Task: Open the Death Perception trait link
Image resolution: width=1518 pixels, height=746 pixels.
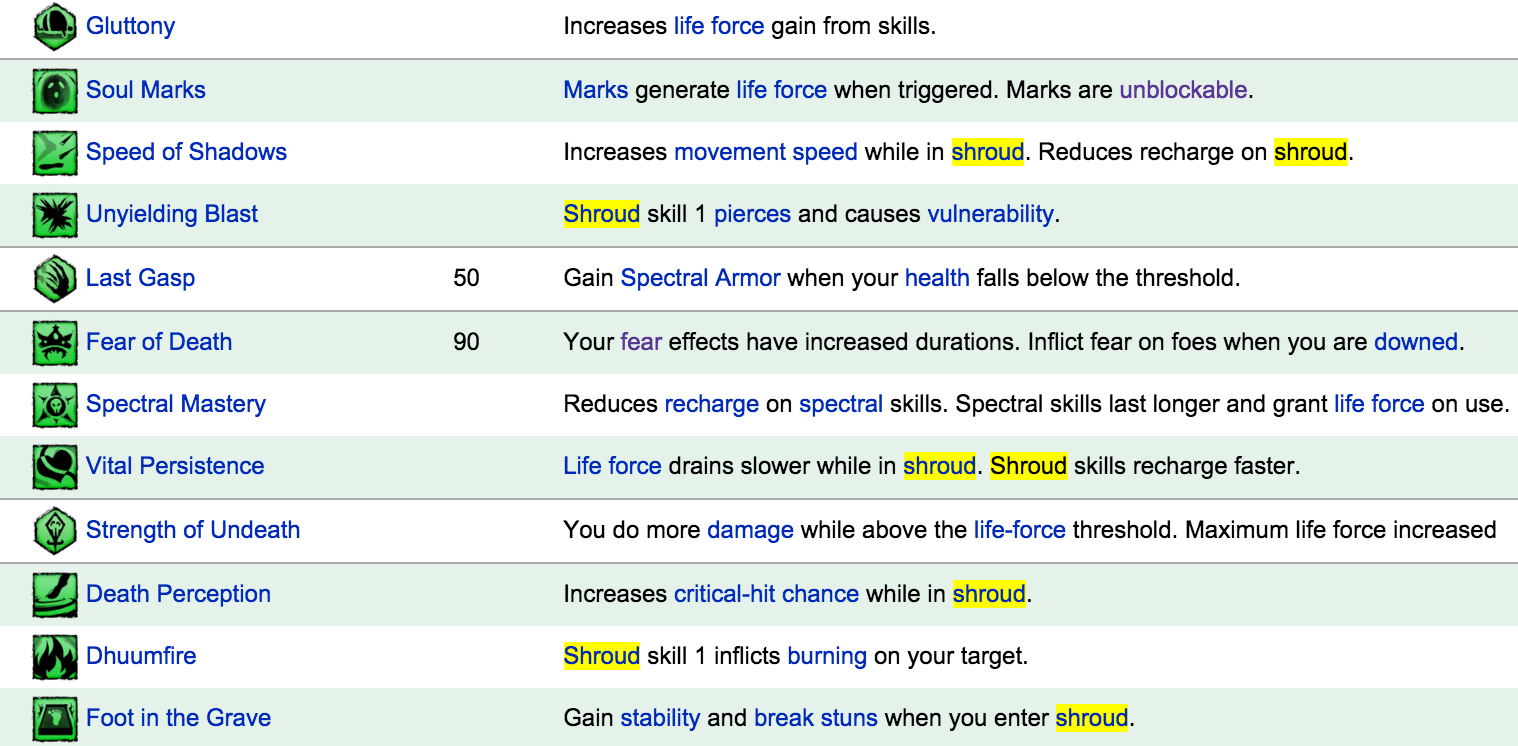Action: click(178, 594)
